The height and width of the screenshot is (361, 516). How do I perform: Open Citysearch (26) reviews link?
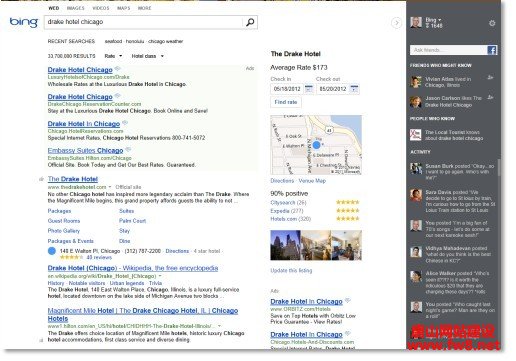tap(288, 202)
